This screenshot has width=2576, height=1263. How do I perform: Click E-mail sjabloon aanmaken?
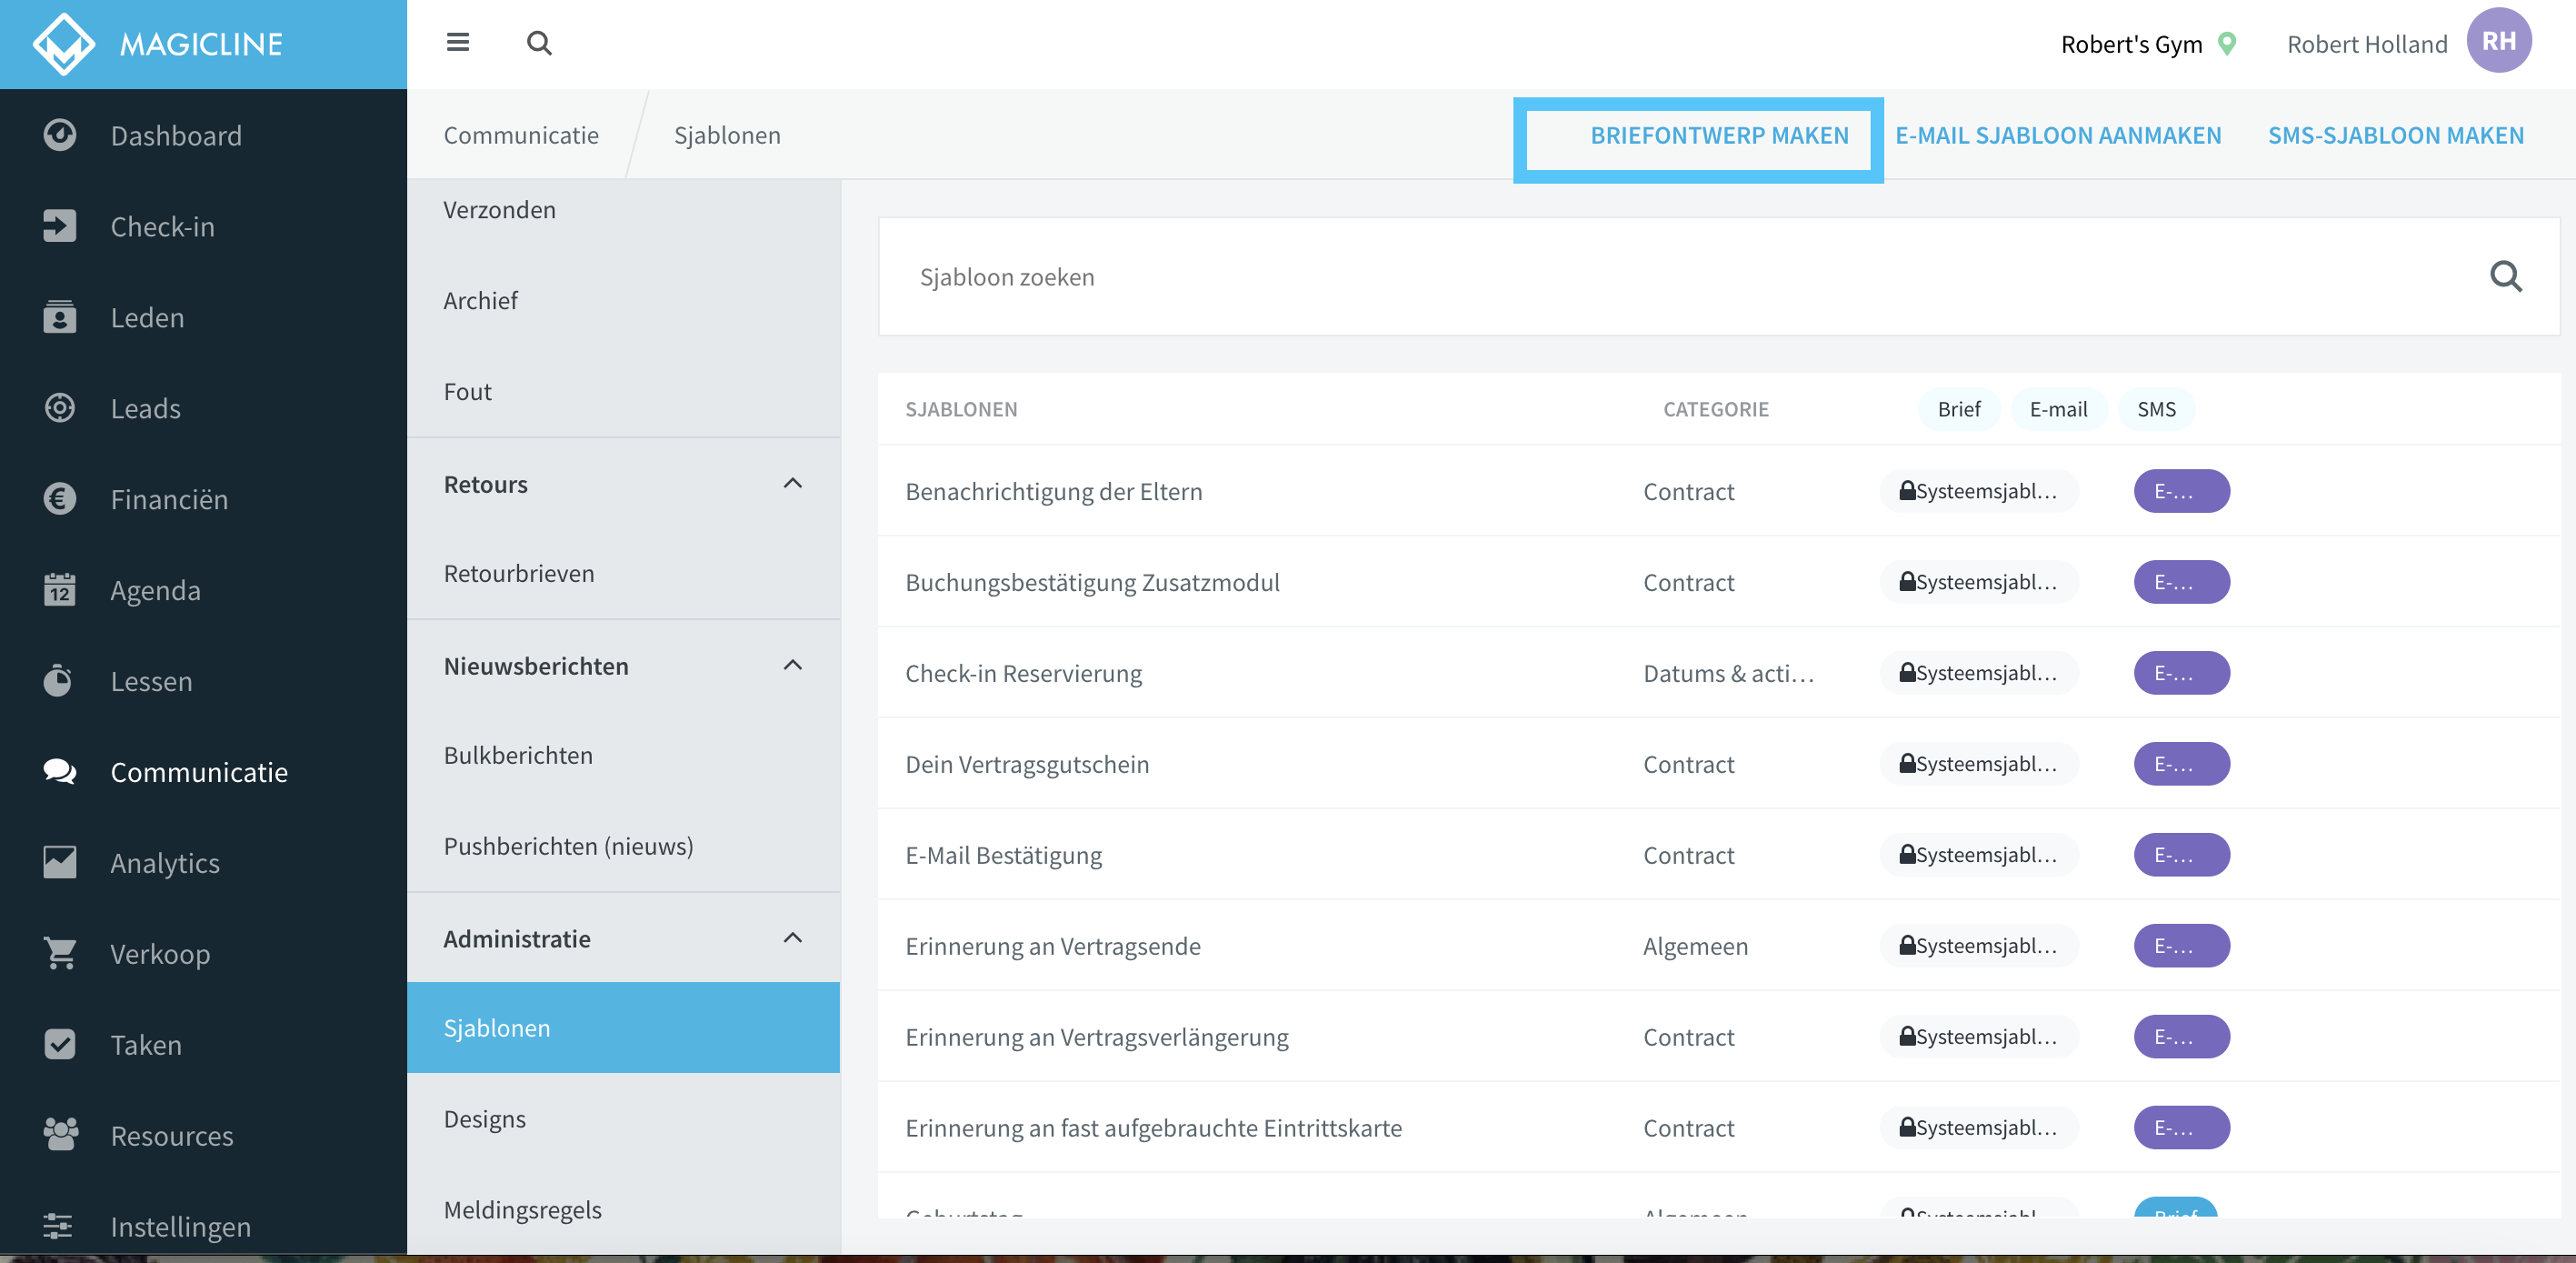(x=2058, y=135)
